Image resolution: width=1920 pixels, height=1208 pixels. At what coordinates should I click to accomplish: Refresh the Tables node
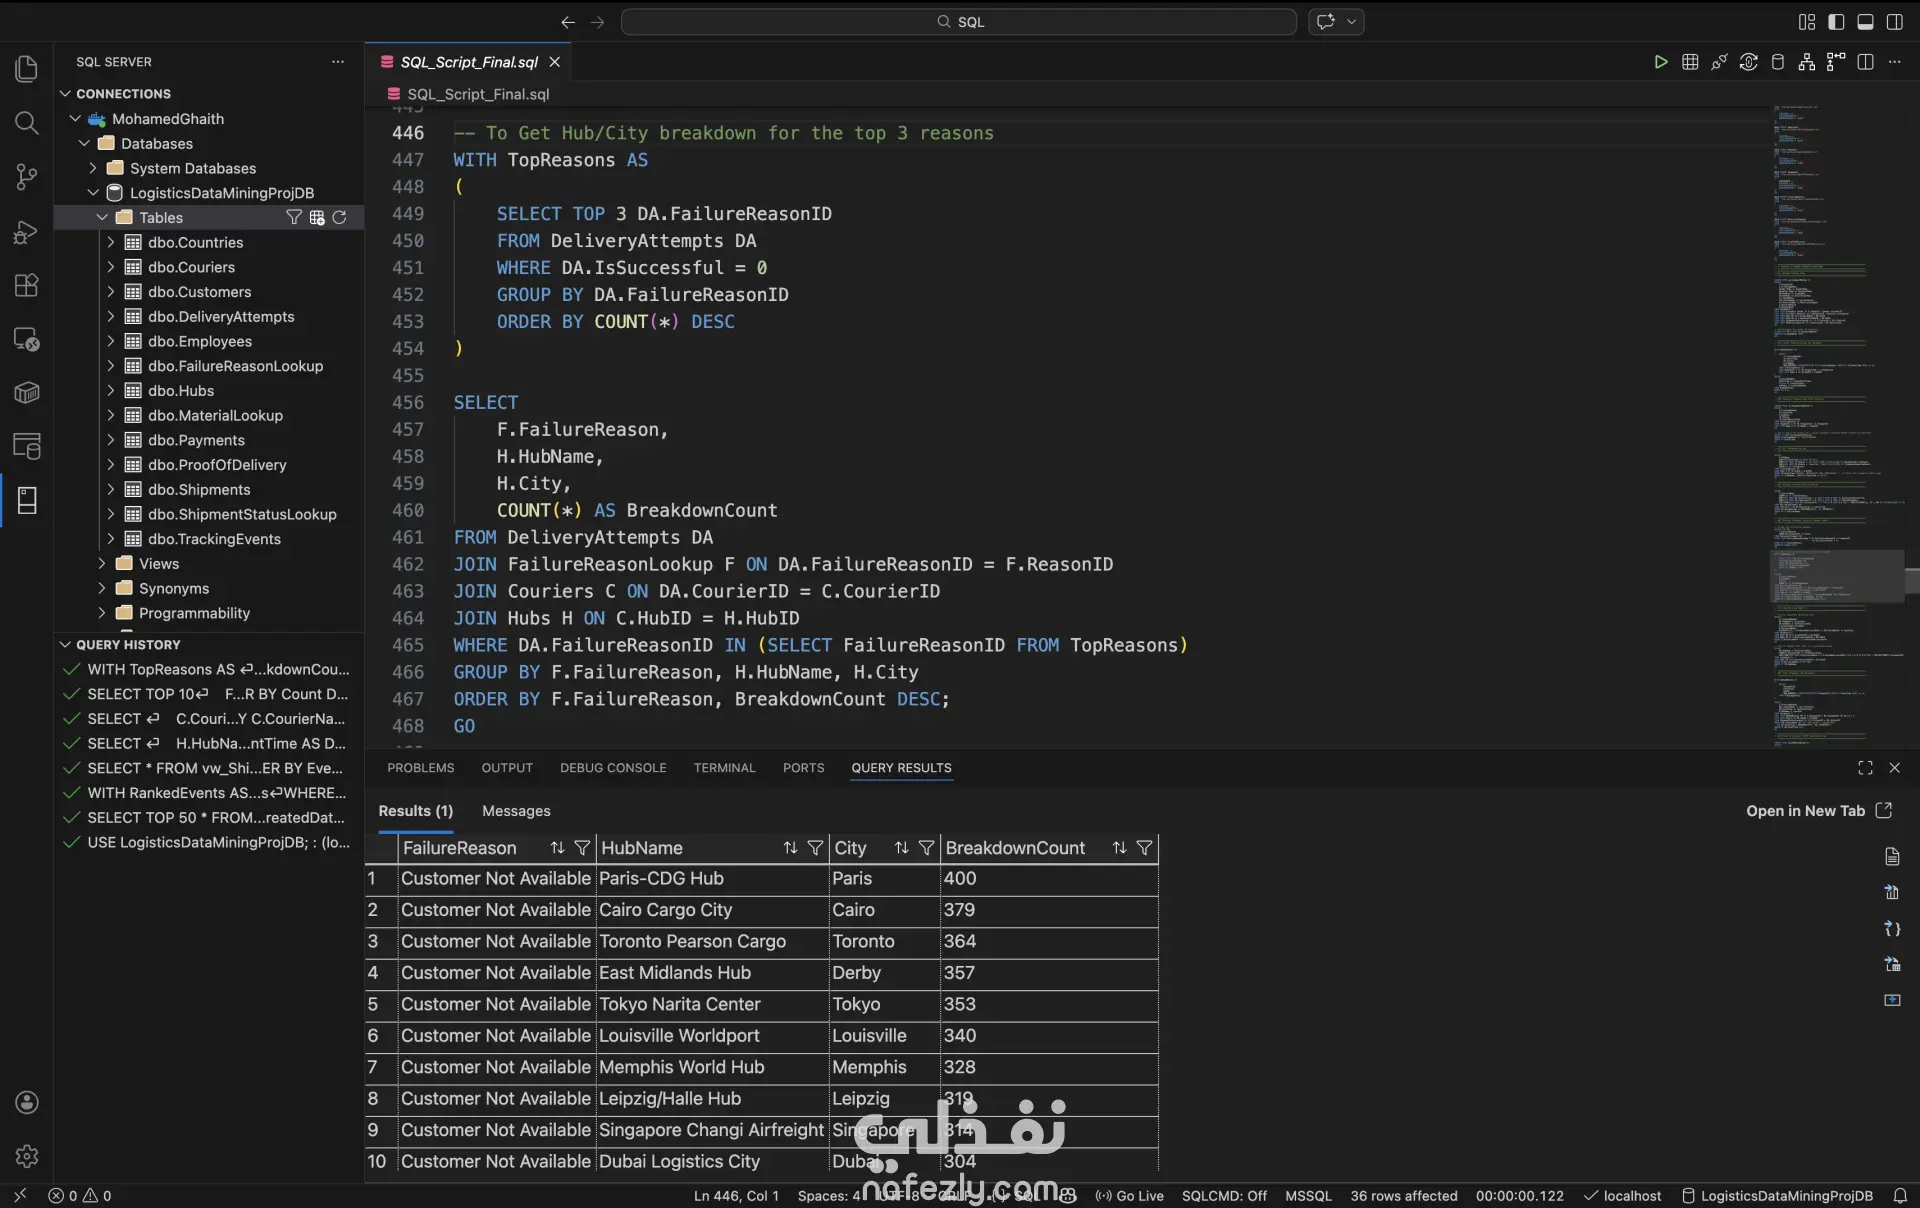coord(339,217)
